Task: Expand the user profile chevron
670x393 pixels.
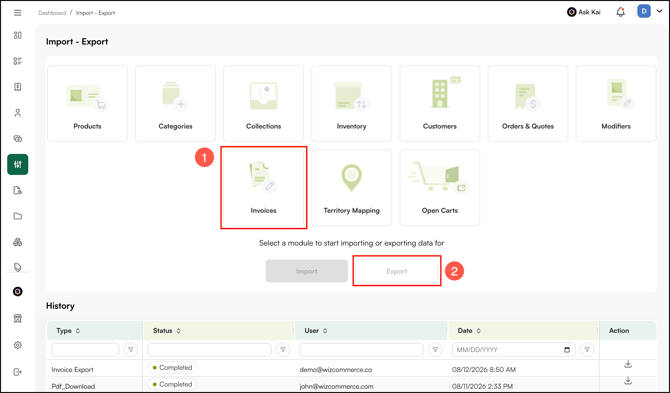Action: (659, 12)
